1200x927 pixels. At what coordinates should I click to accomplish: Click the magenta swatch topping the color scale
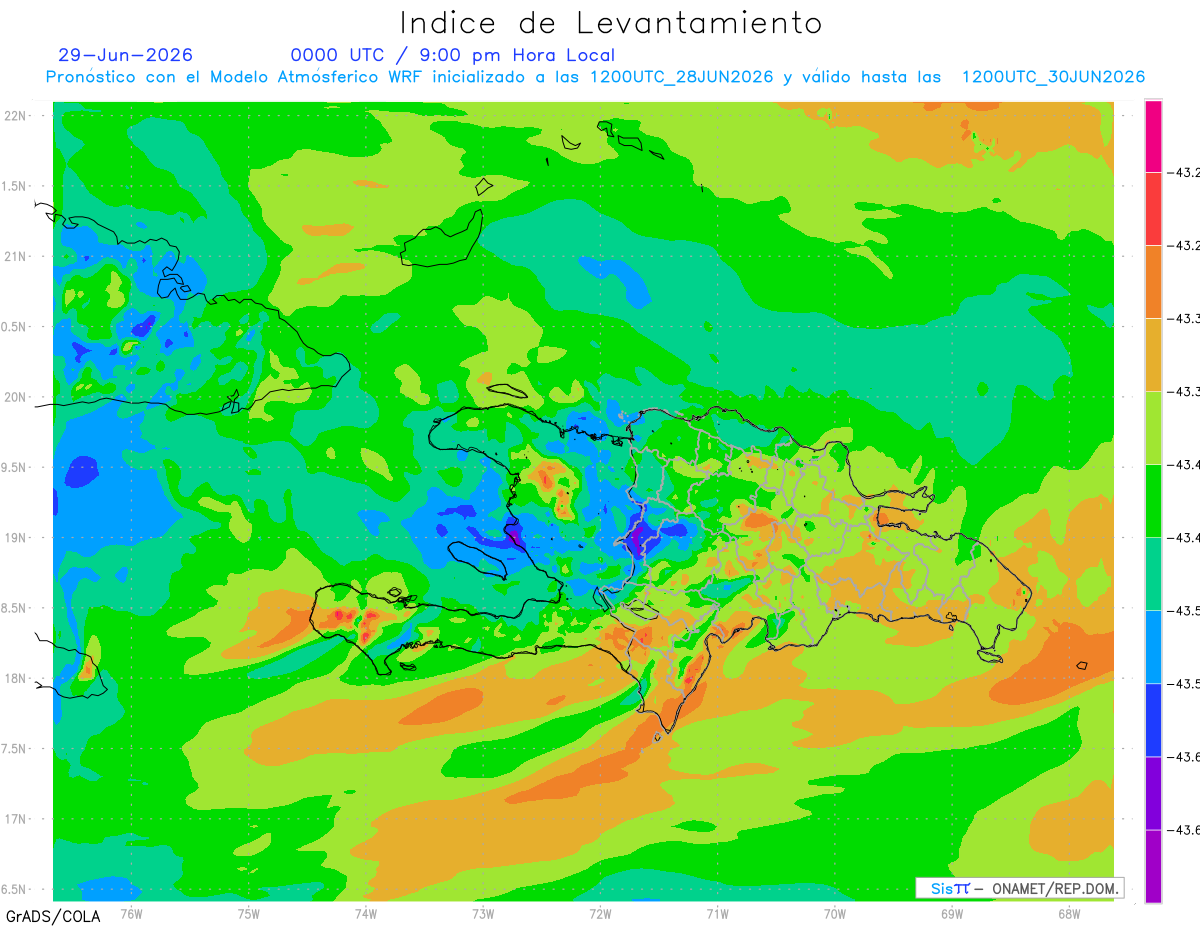[1153, 136]
